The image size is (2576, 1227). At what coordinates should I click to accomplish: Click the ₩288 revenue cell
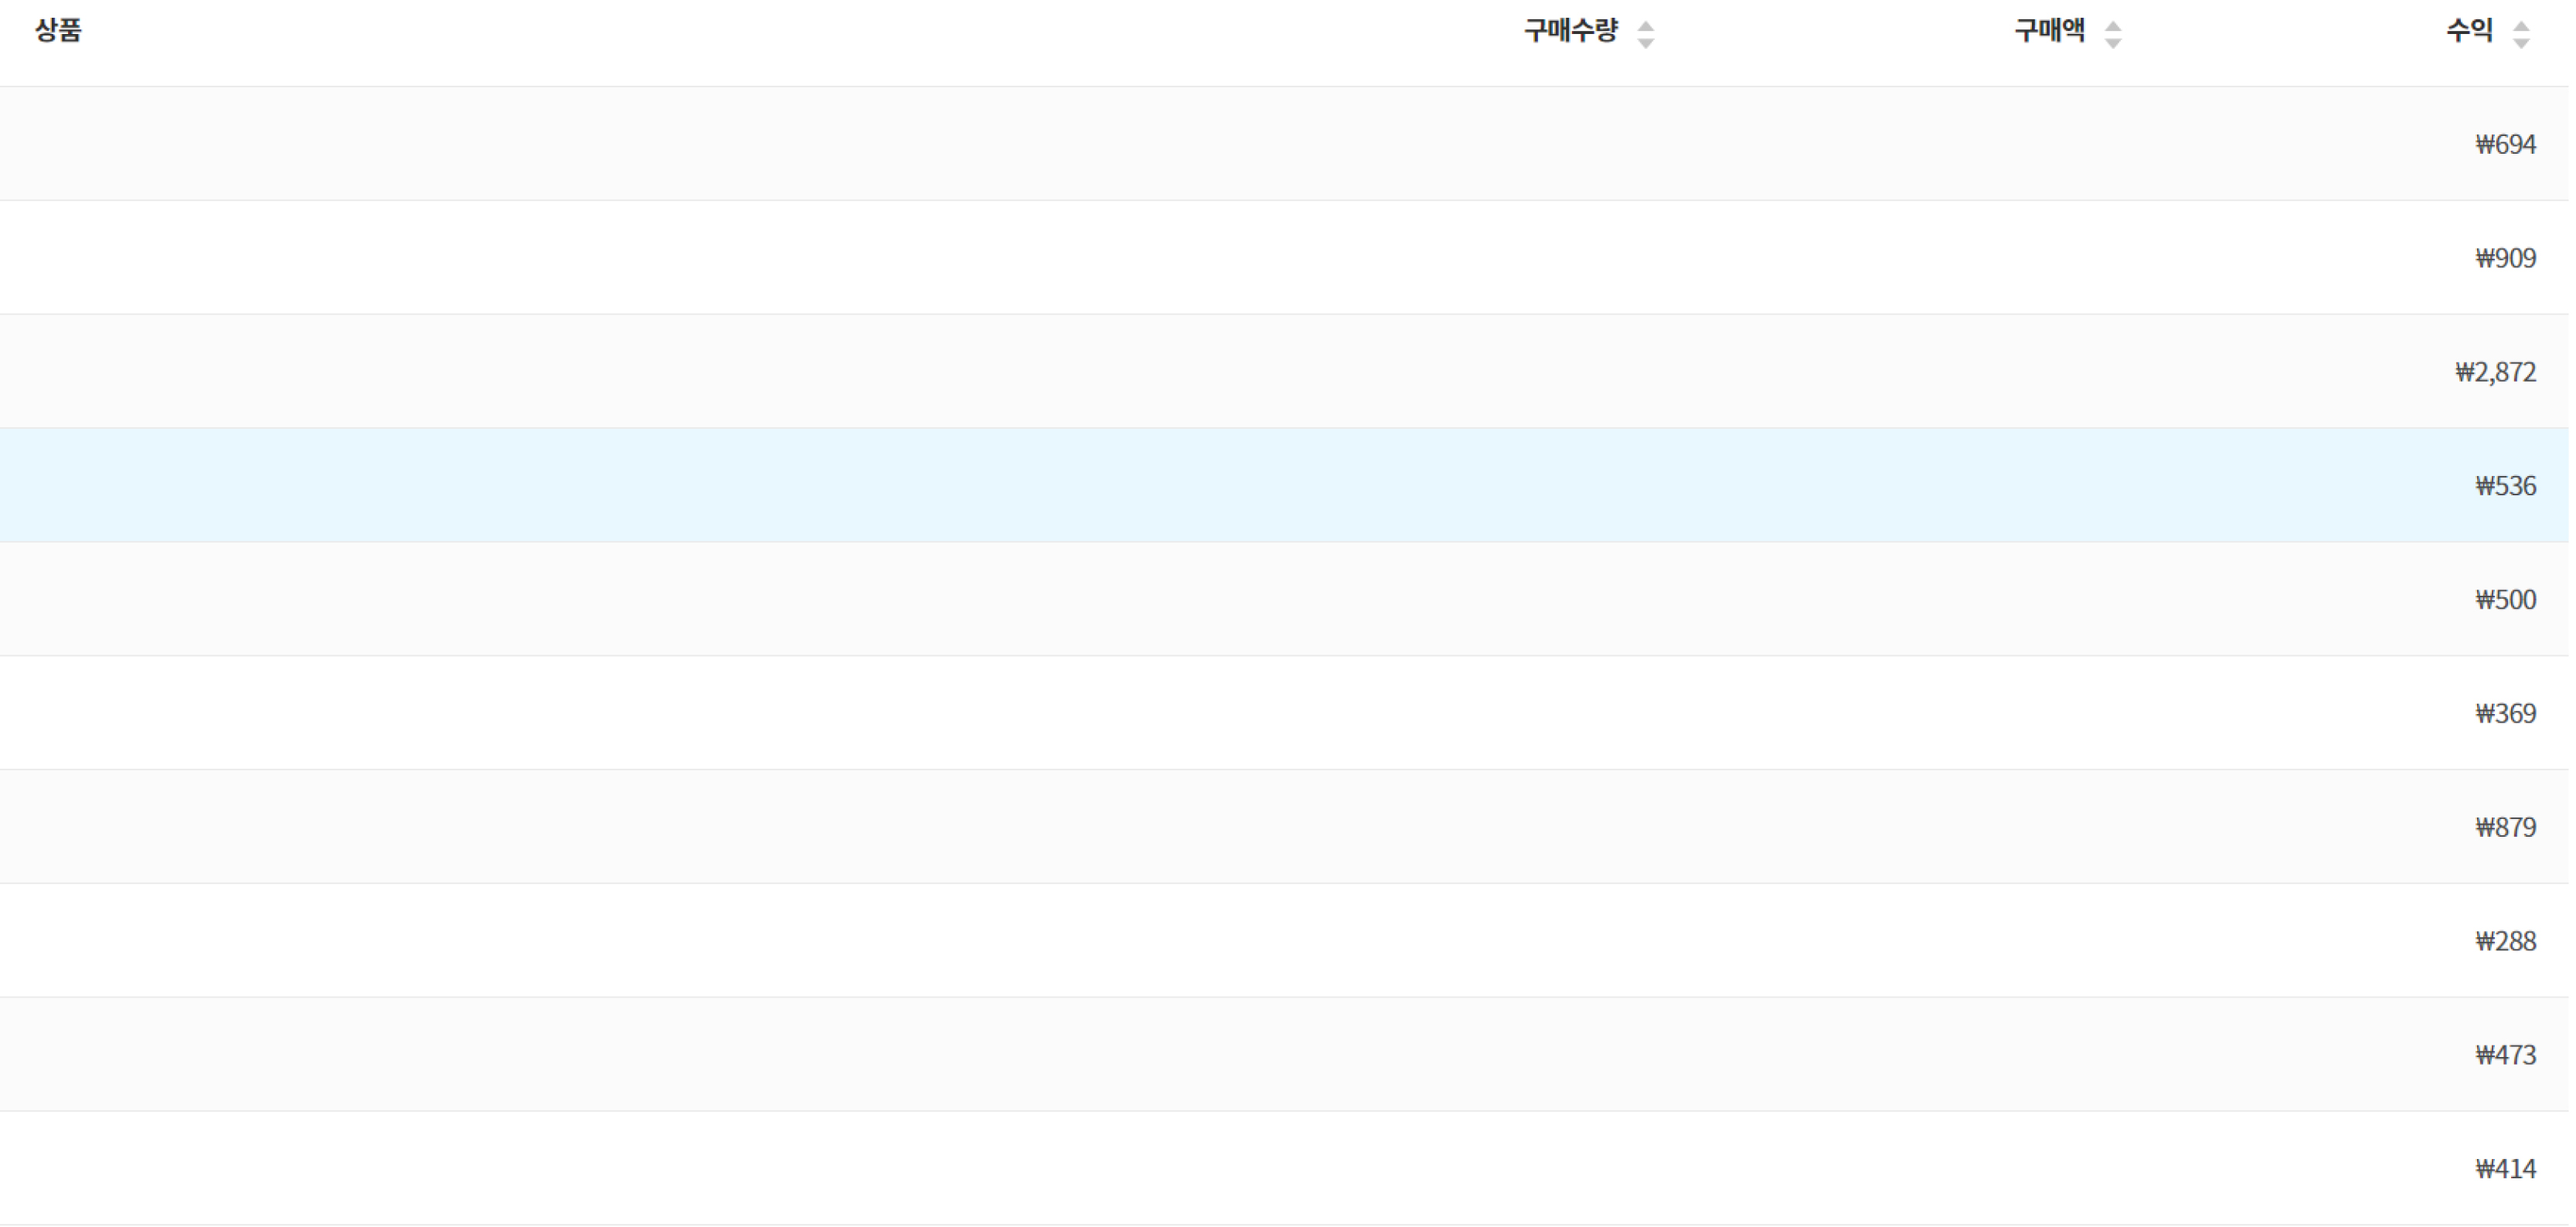pos(2505,942)
